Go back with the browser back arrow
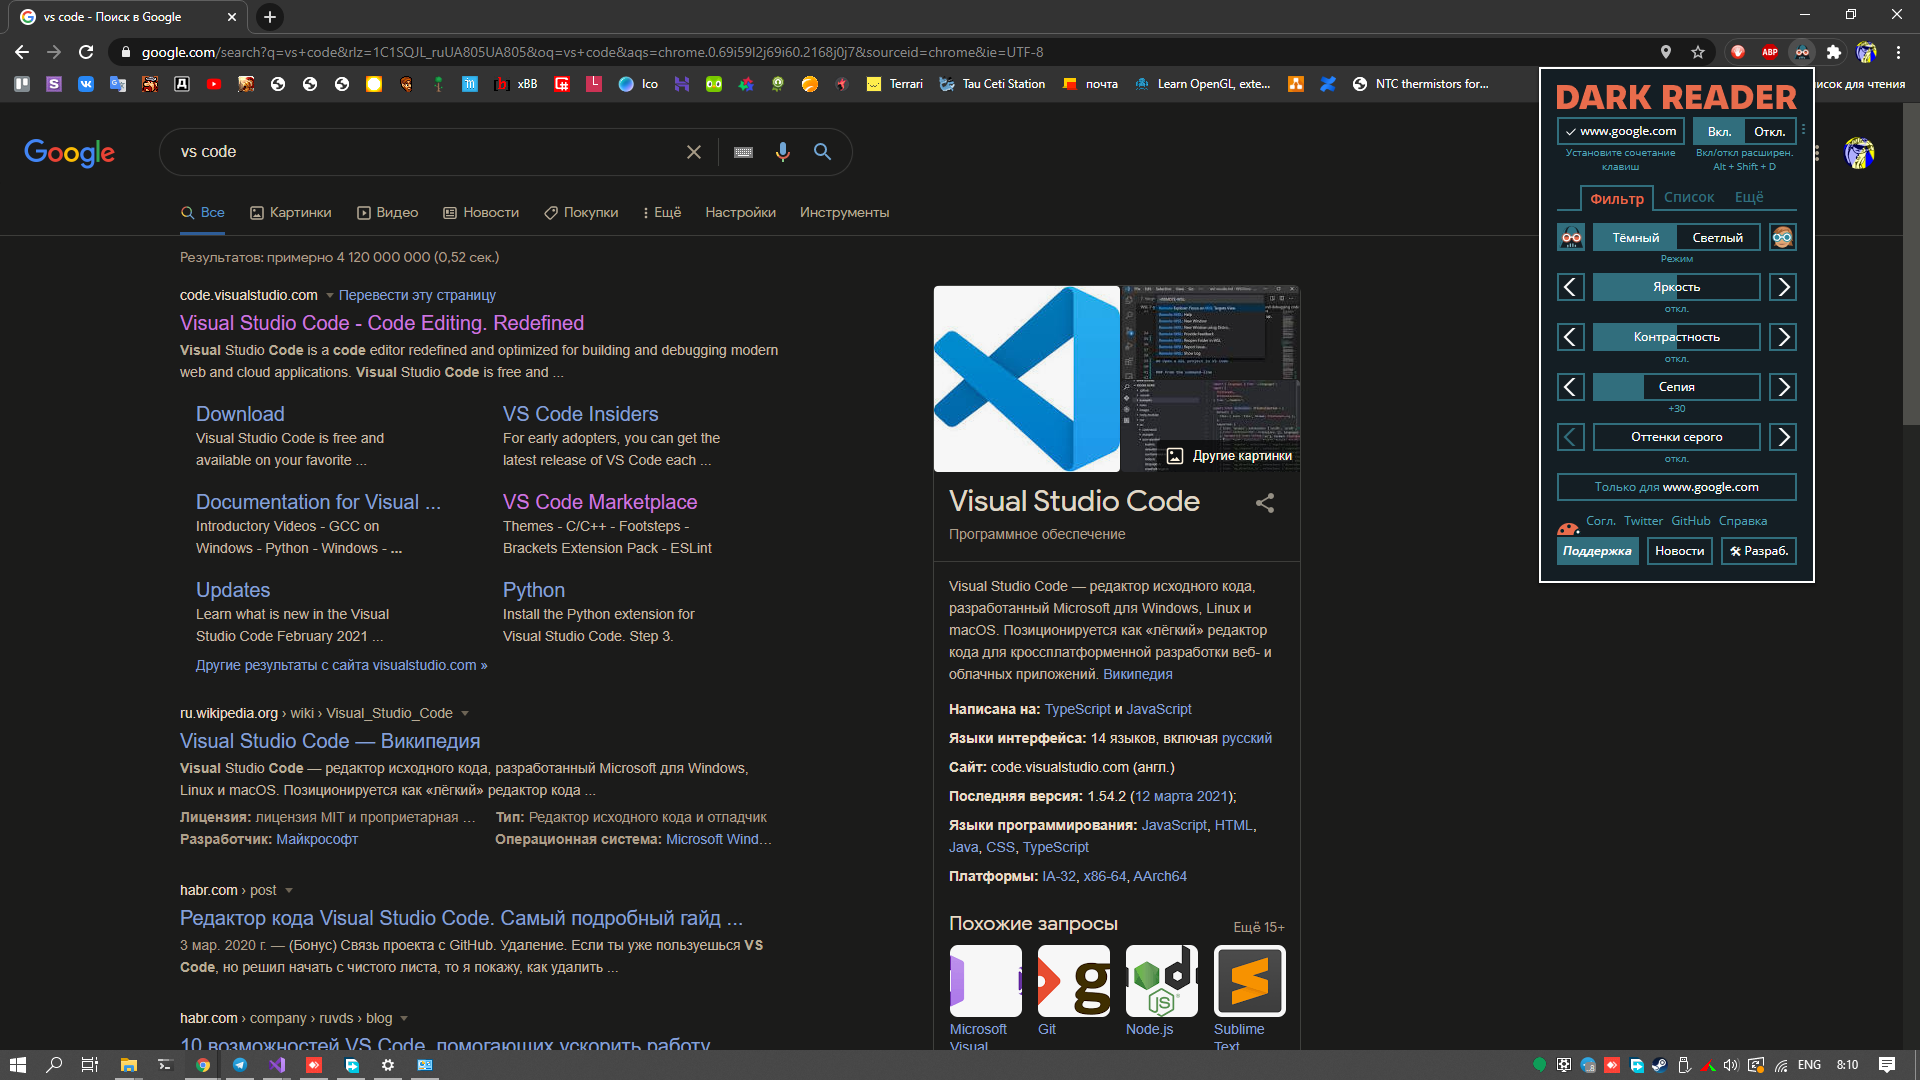1920x1080 pixels. point(22,52)
